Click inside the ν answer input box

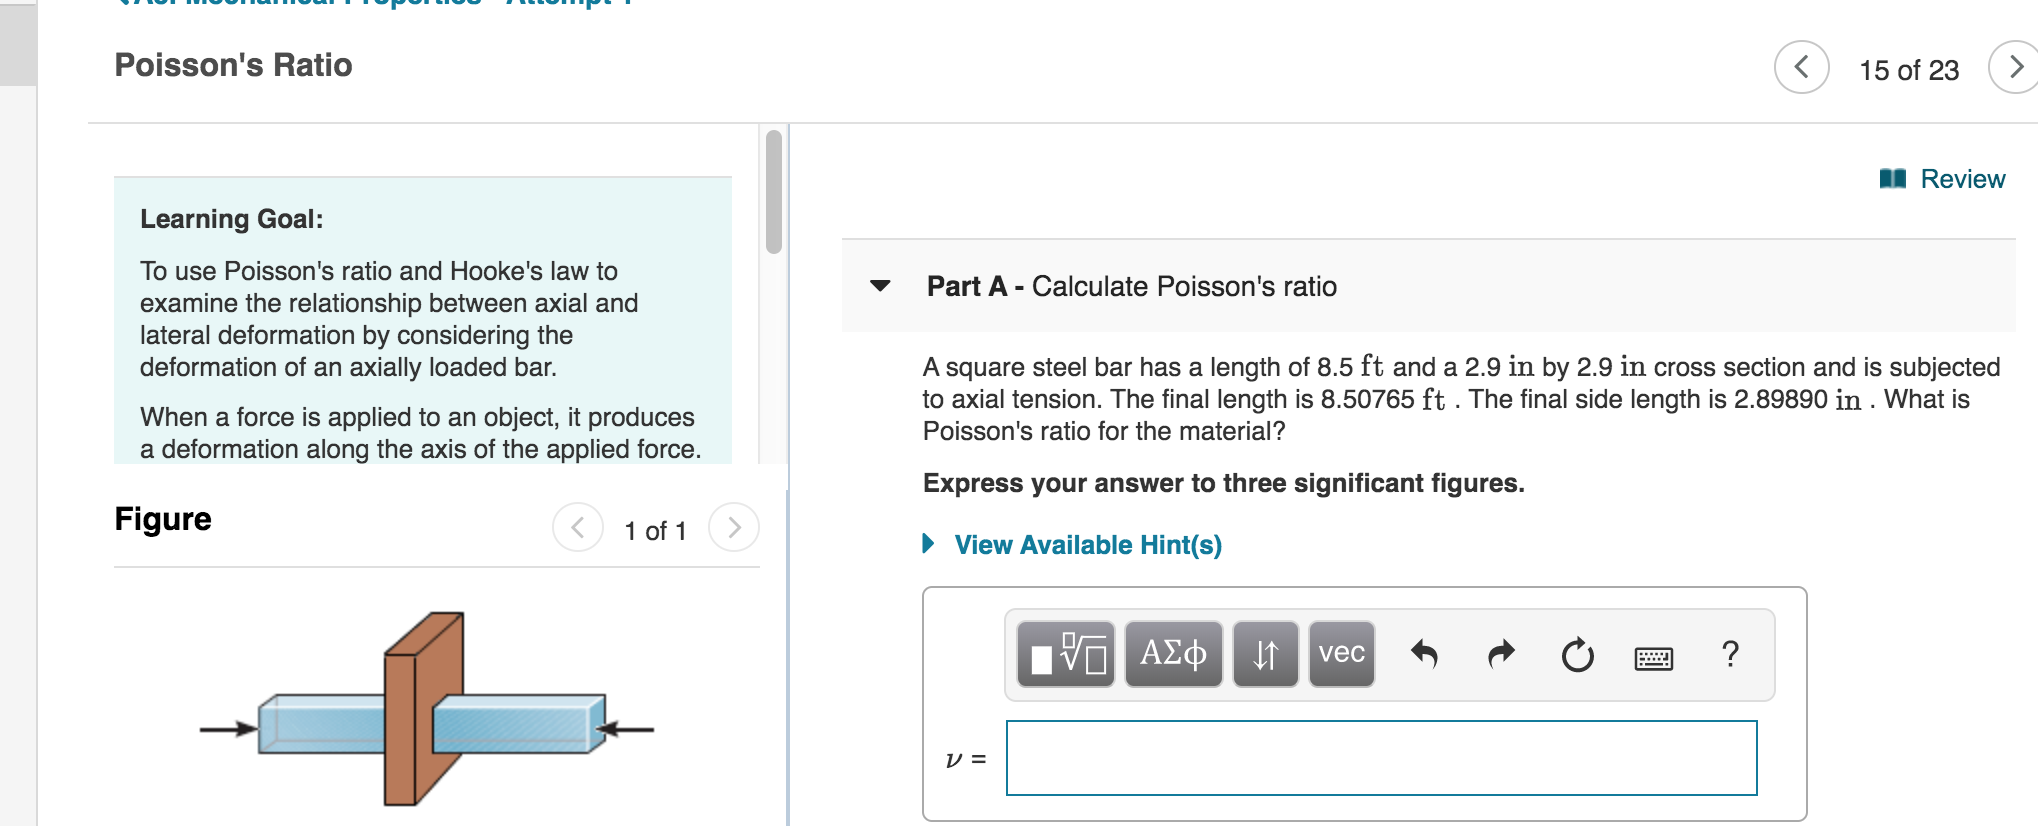pos(1380,758)
